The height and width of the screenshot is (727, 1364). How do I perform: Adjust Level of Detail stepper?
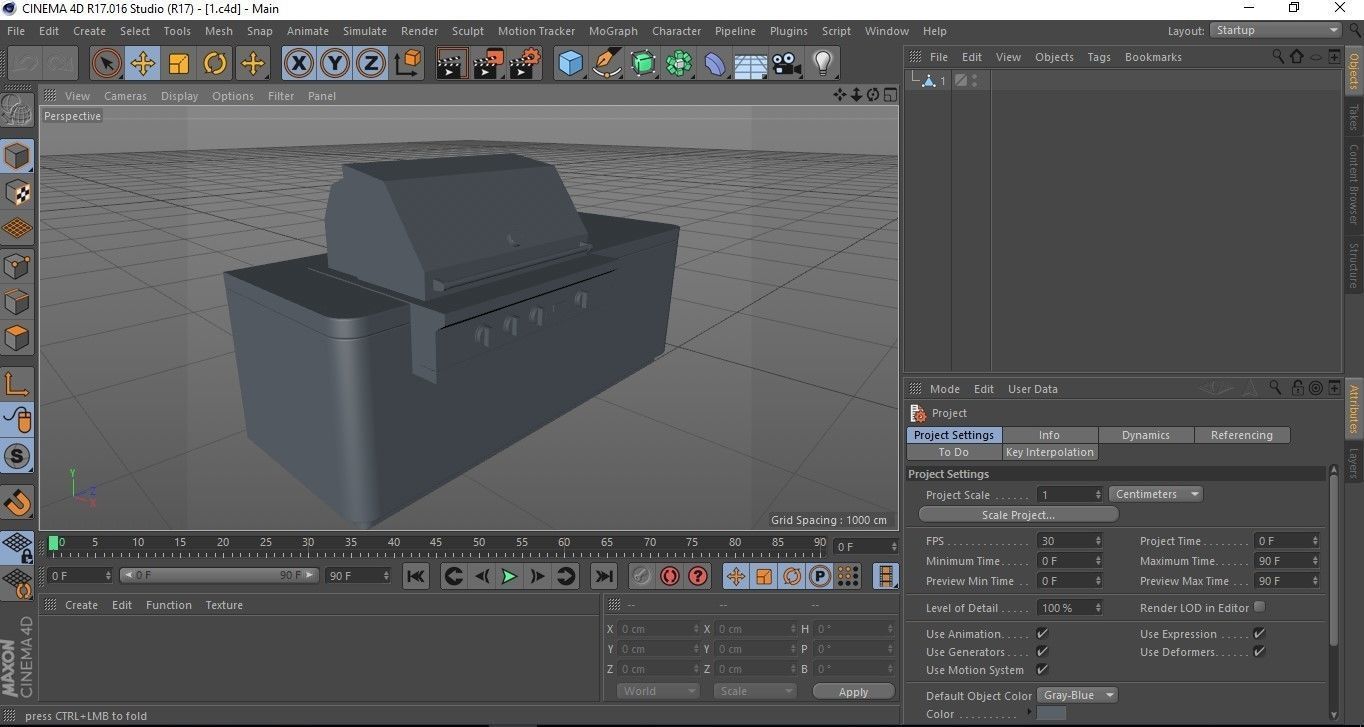pyautogui.click(x=1098, y=608)
